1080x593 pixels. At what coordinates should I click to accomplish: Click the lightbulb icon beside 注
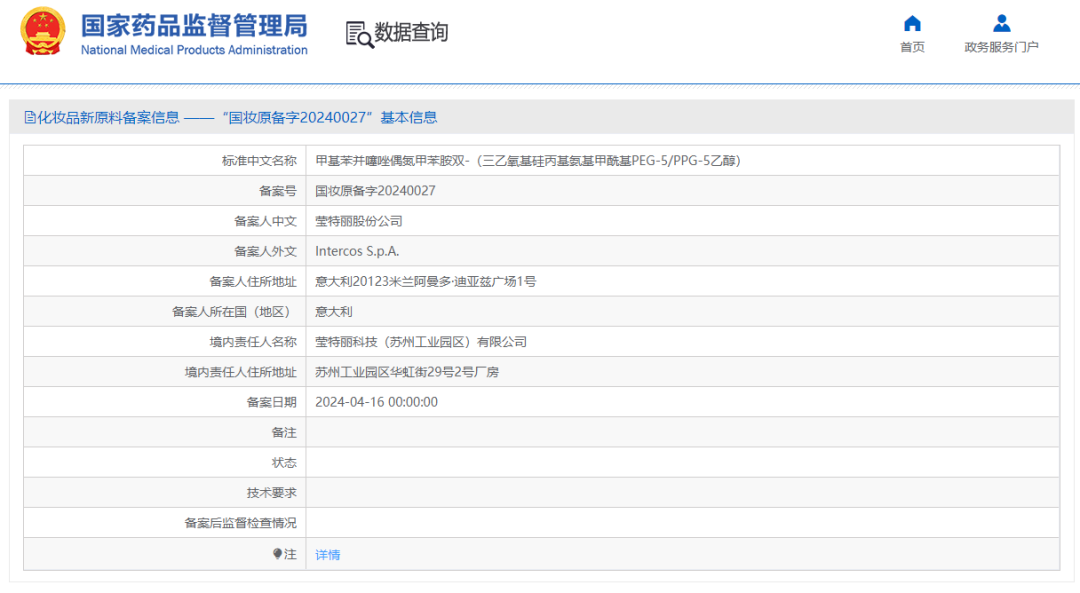(277, 554)
